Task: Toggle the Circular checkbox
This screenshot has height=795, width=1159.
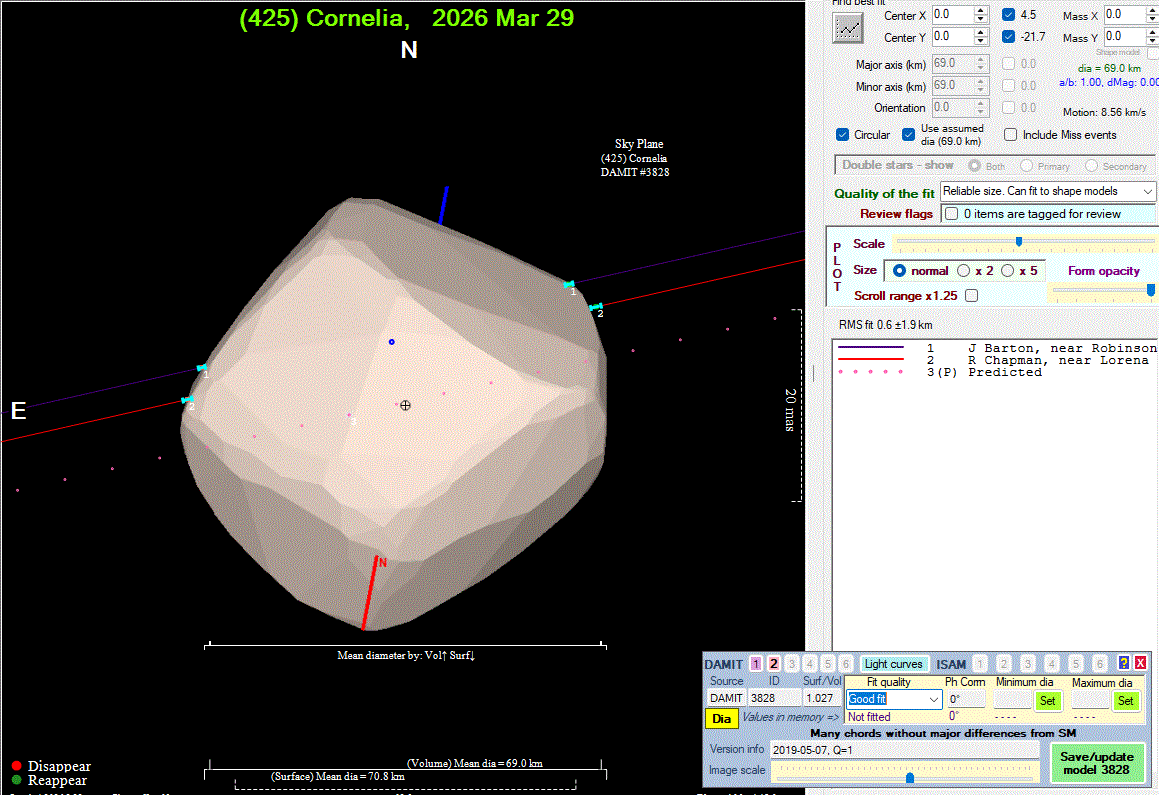Action: click(842, 135)
